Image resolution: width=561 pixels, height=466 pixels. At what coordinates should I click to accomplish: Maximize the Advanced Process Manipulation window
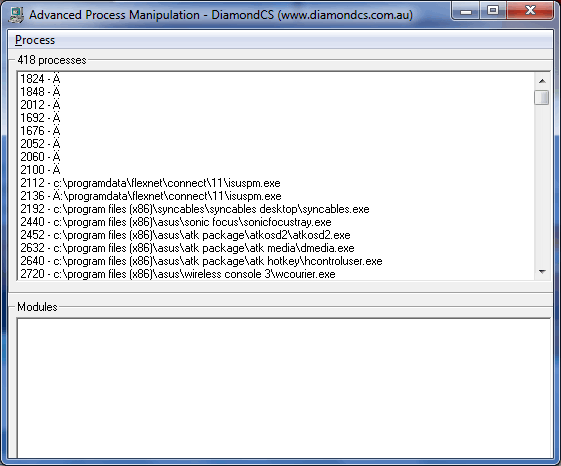point(493,11)
